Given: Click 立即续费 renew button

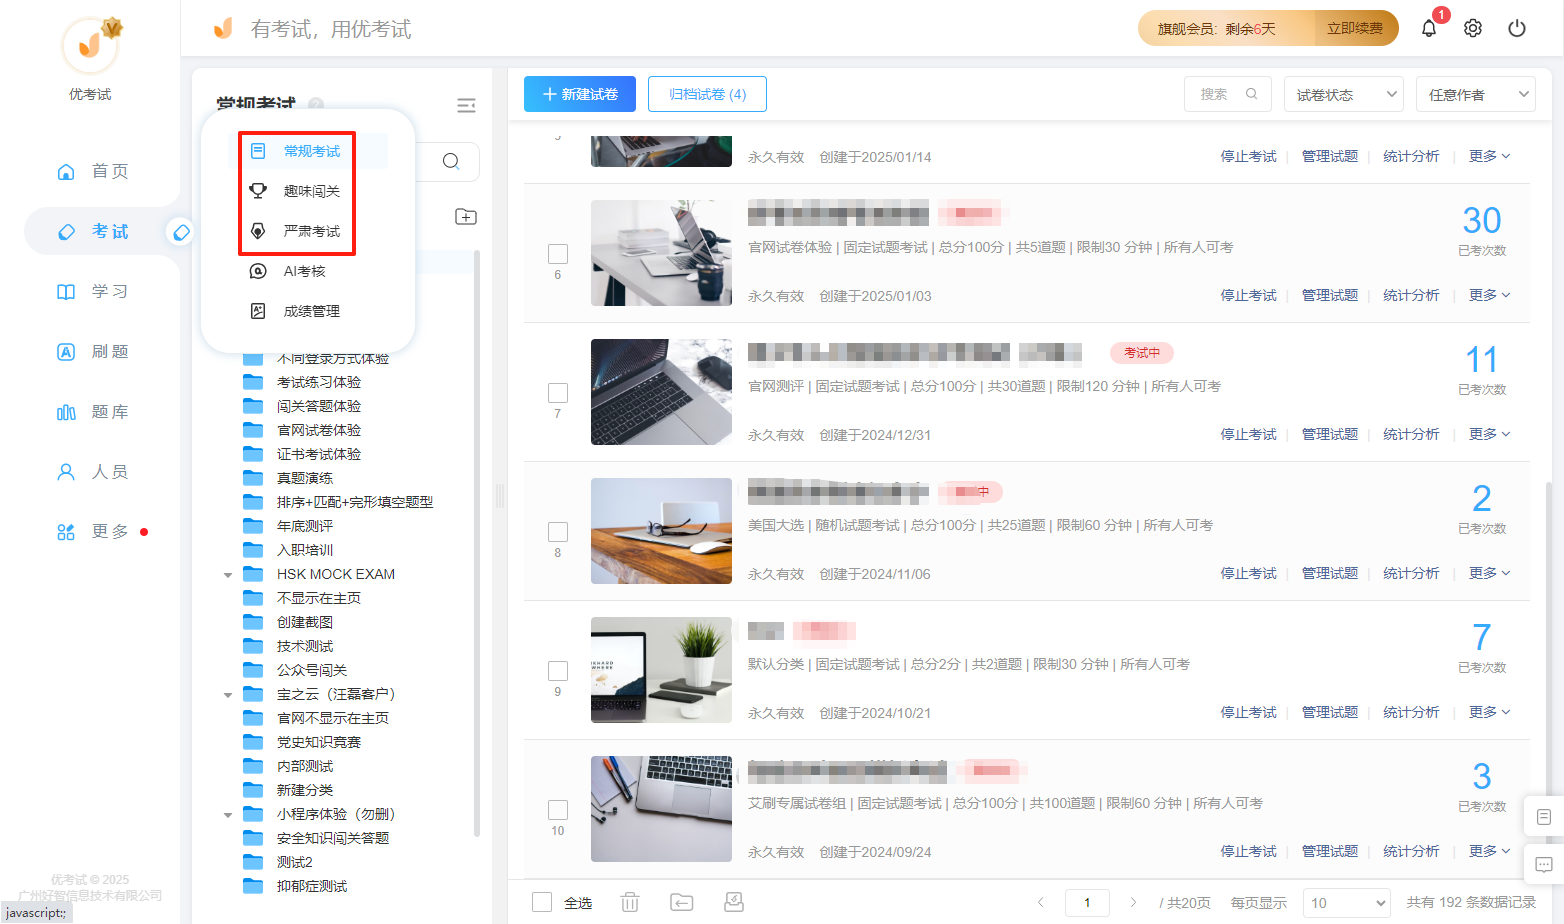Looking at the screenshot, I should click(1355, 28).
